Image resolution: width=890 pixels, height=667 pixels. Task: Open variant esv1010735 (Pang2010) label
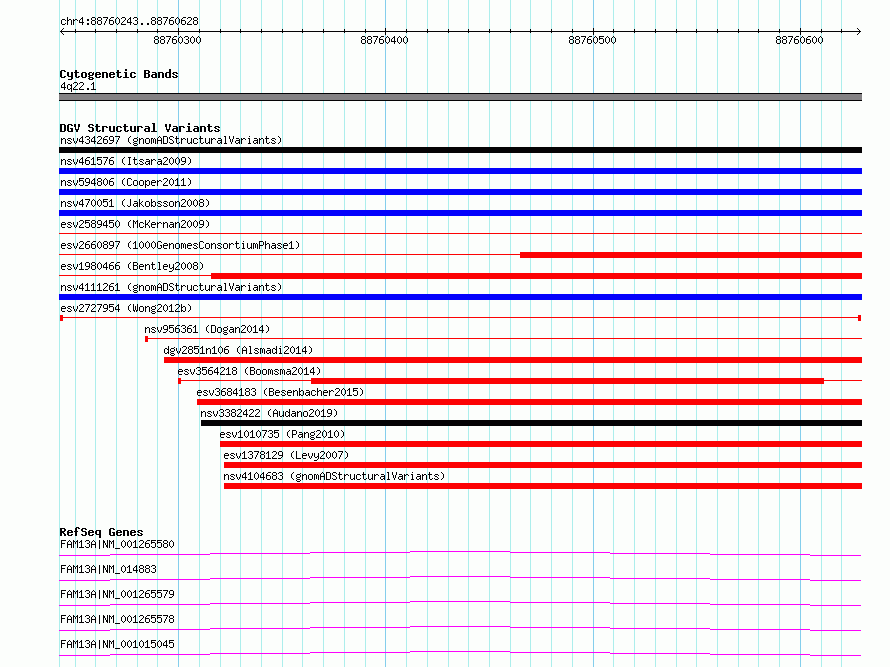tap(282, 434)
